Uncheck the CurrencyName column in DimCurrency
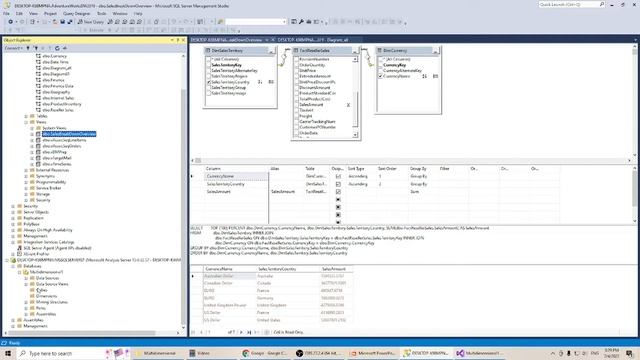The height and width of the screenshot is (360, 640). [x=380, y=76]
